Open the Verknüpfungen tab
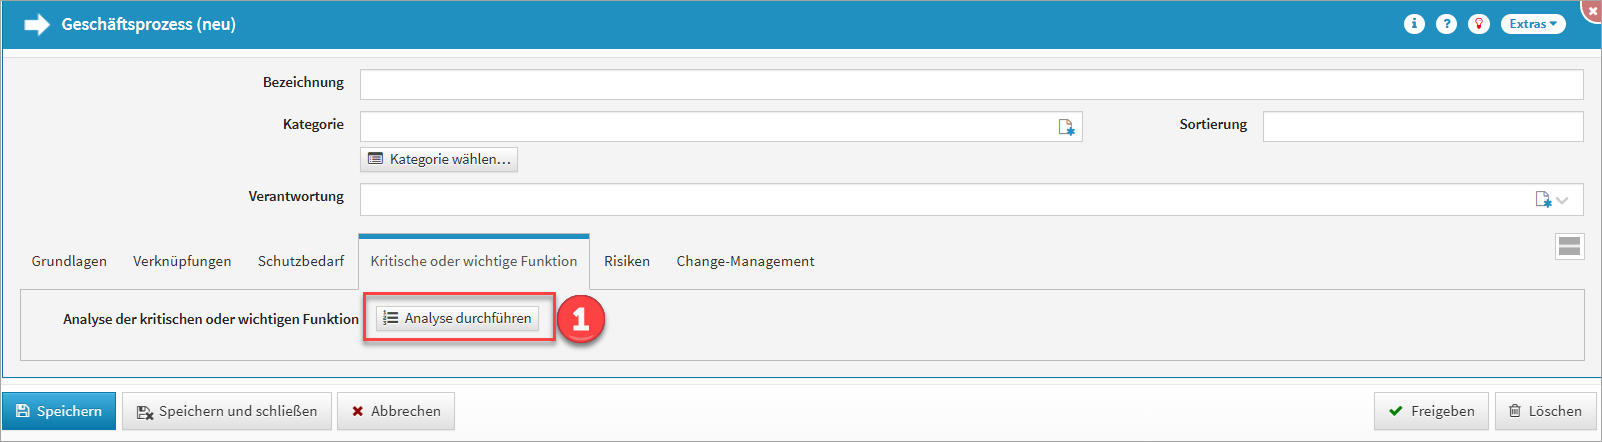The height and width of the screenshot is (442, 1602). click(x=182, y=261)
